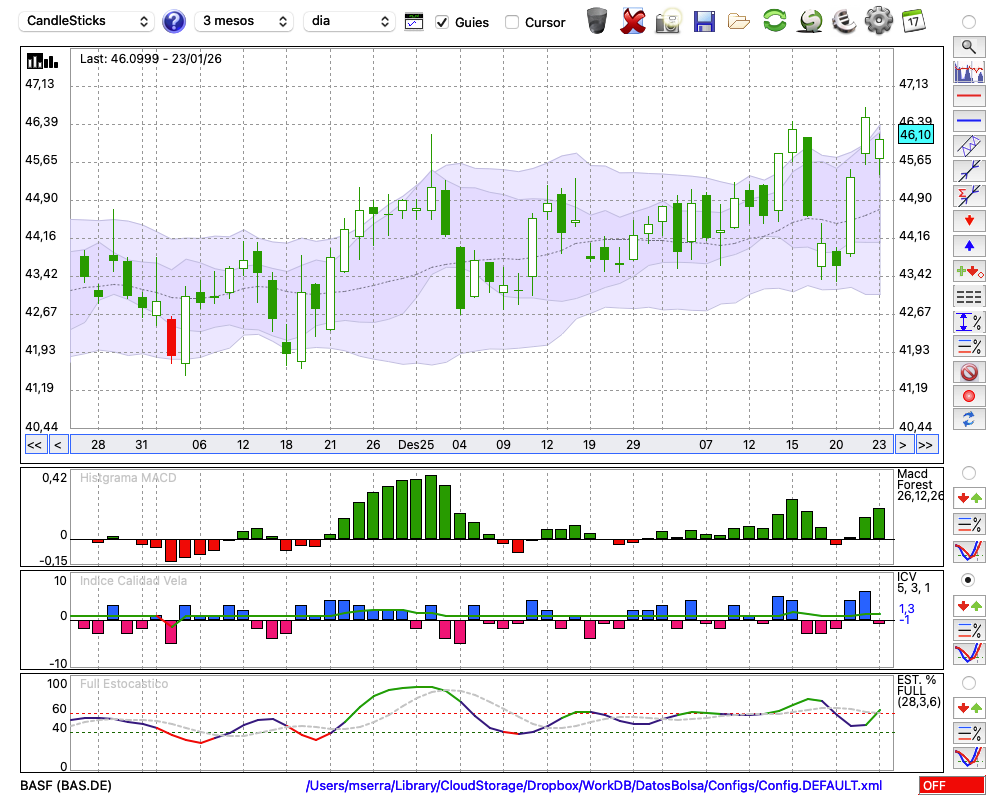Screen dimensions: 1000x800
Task: Click the Config.DEFAULT.xml file path link
Action: (x=594, y=786)
